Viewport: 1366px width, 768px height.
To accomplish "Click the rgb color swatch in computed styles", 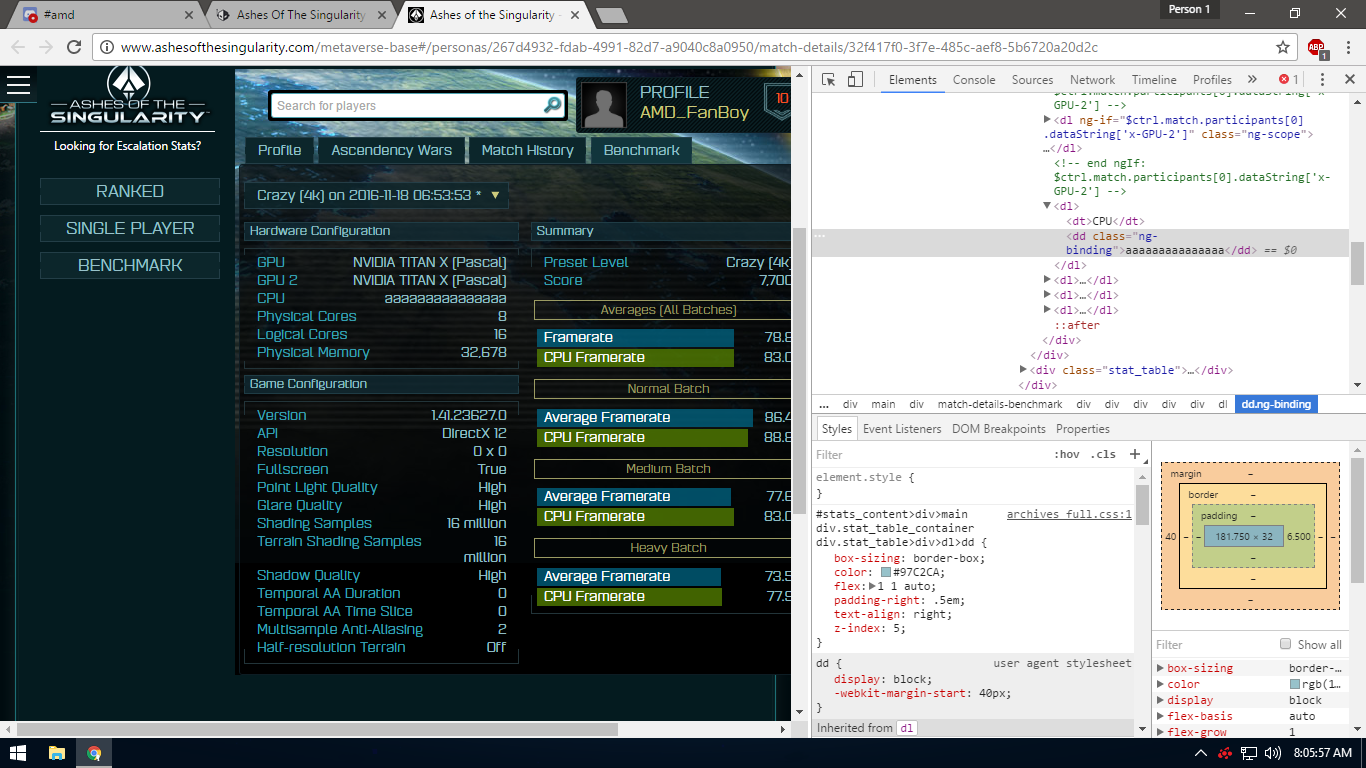I will pos(1296,684).
